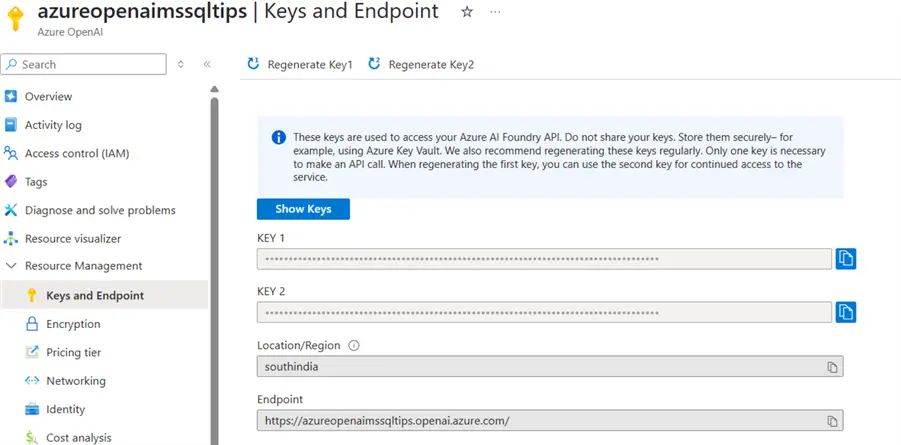Click the purple Tags icon
The width and height of the screenshot is (901, 445).
[x=10, y=182]
